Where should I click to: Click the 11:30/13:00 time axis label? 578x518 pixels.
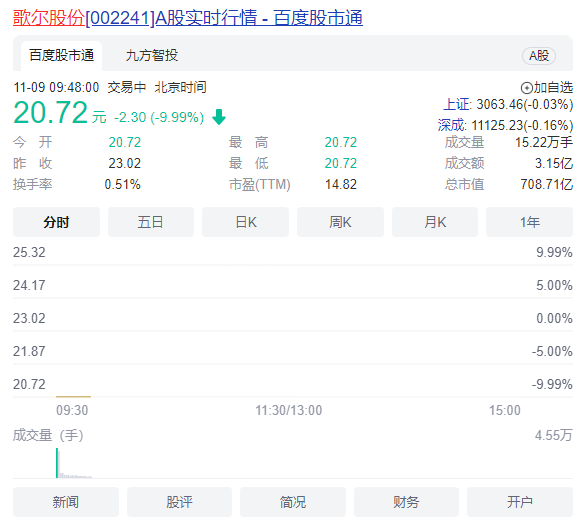[289, 410]
